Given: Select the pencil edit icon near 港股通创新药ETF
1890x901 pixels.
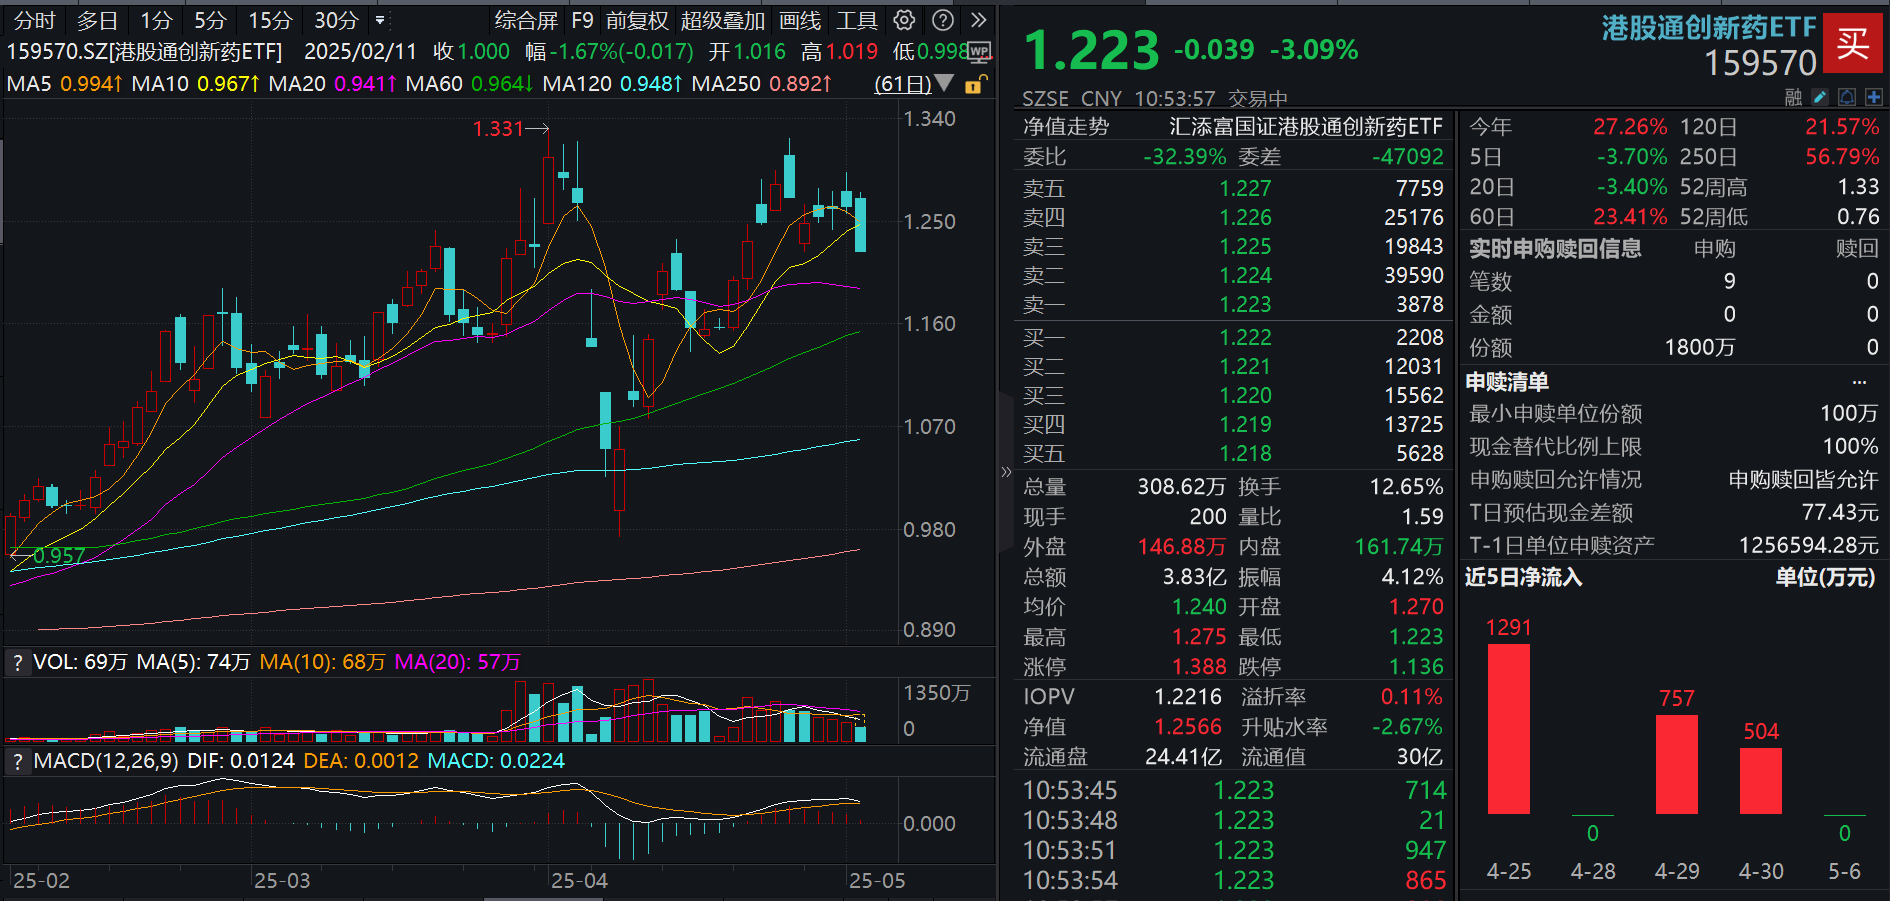Looking at the screenshot, I should [x=1820, y=97].
